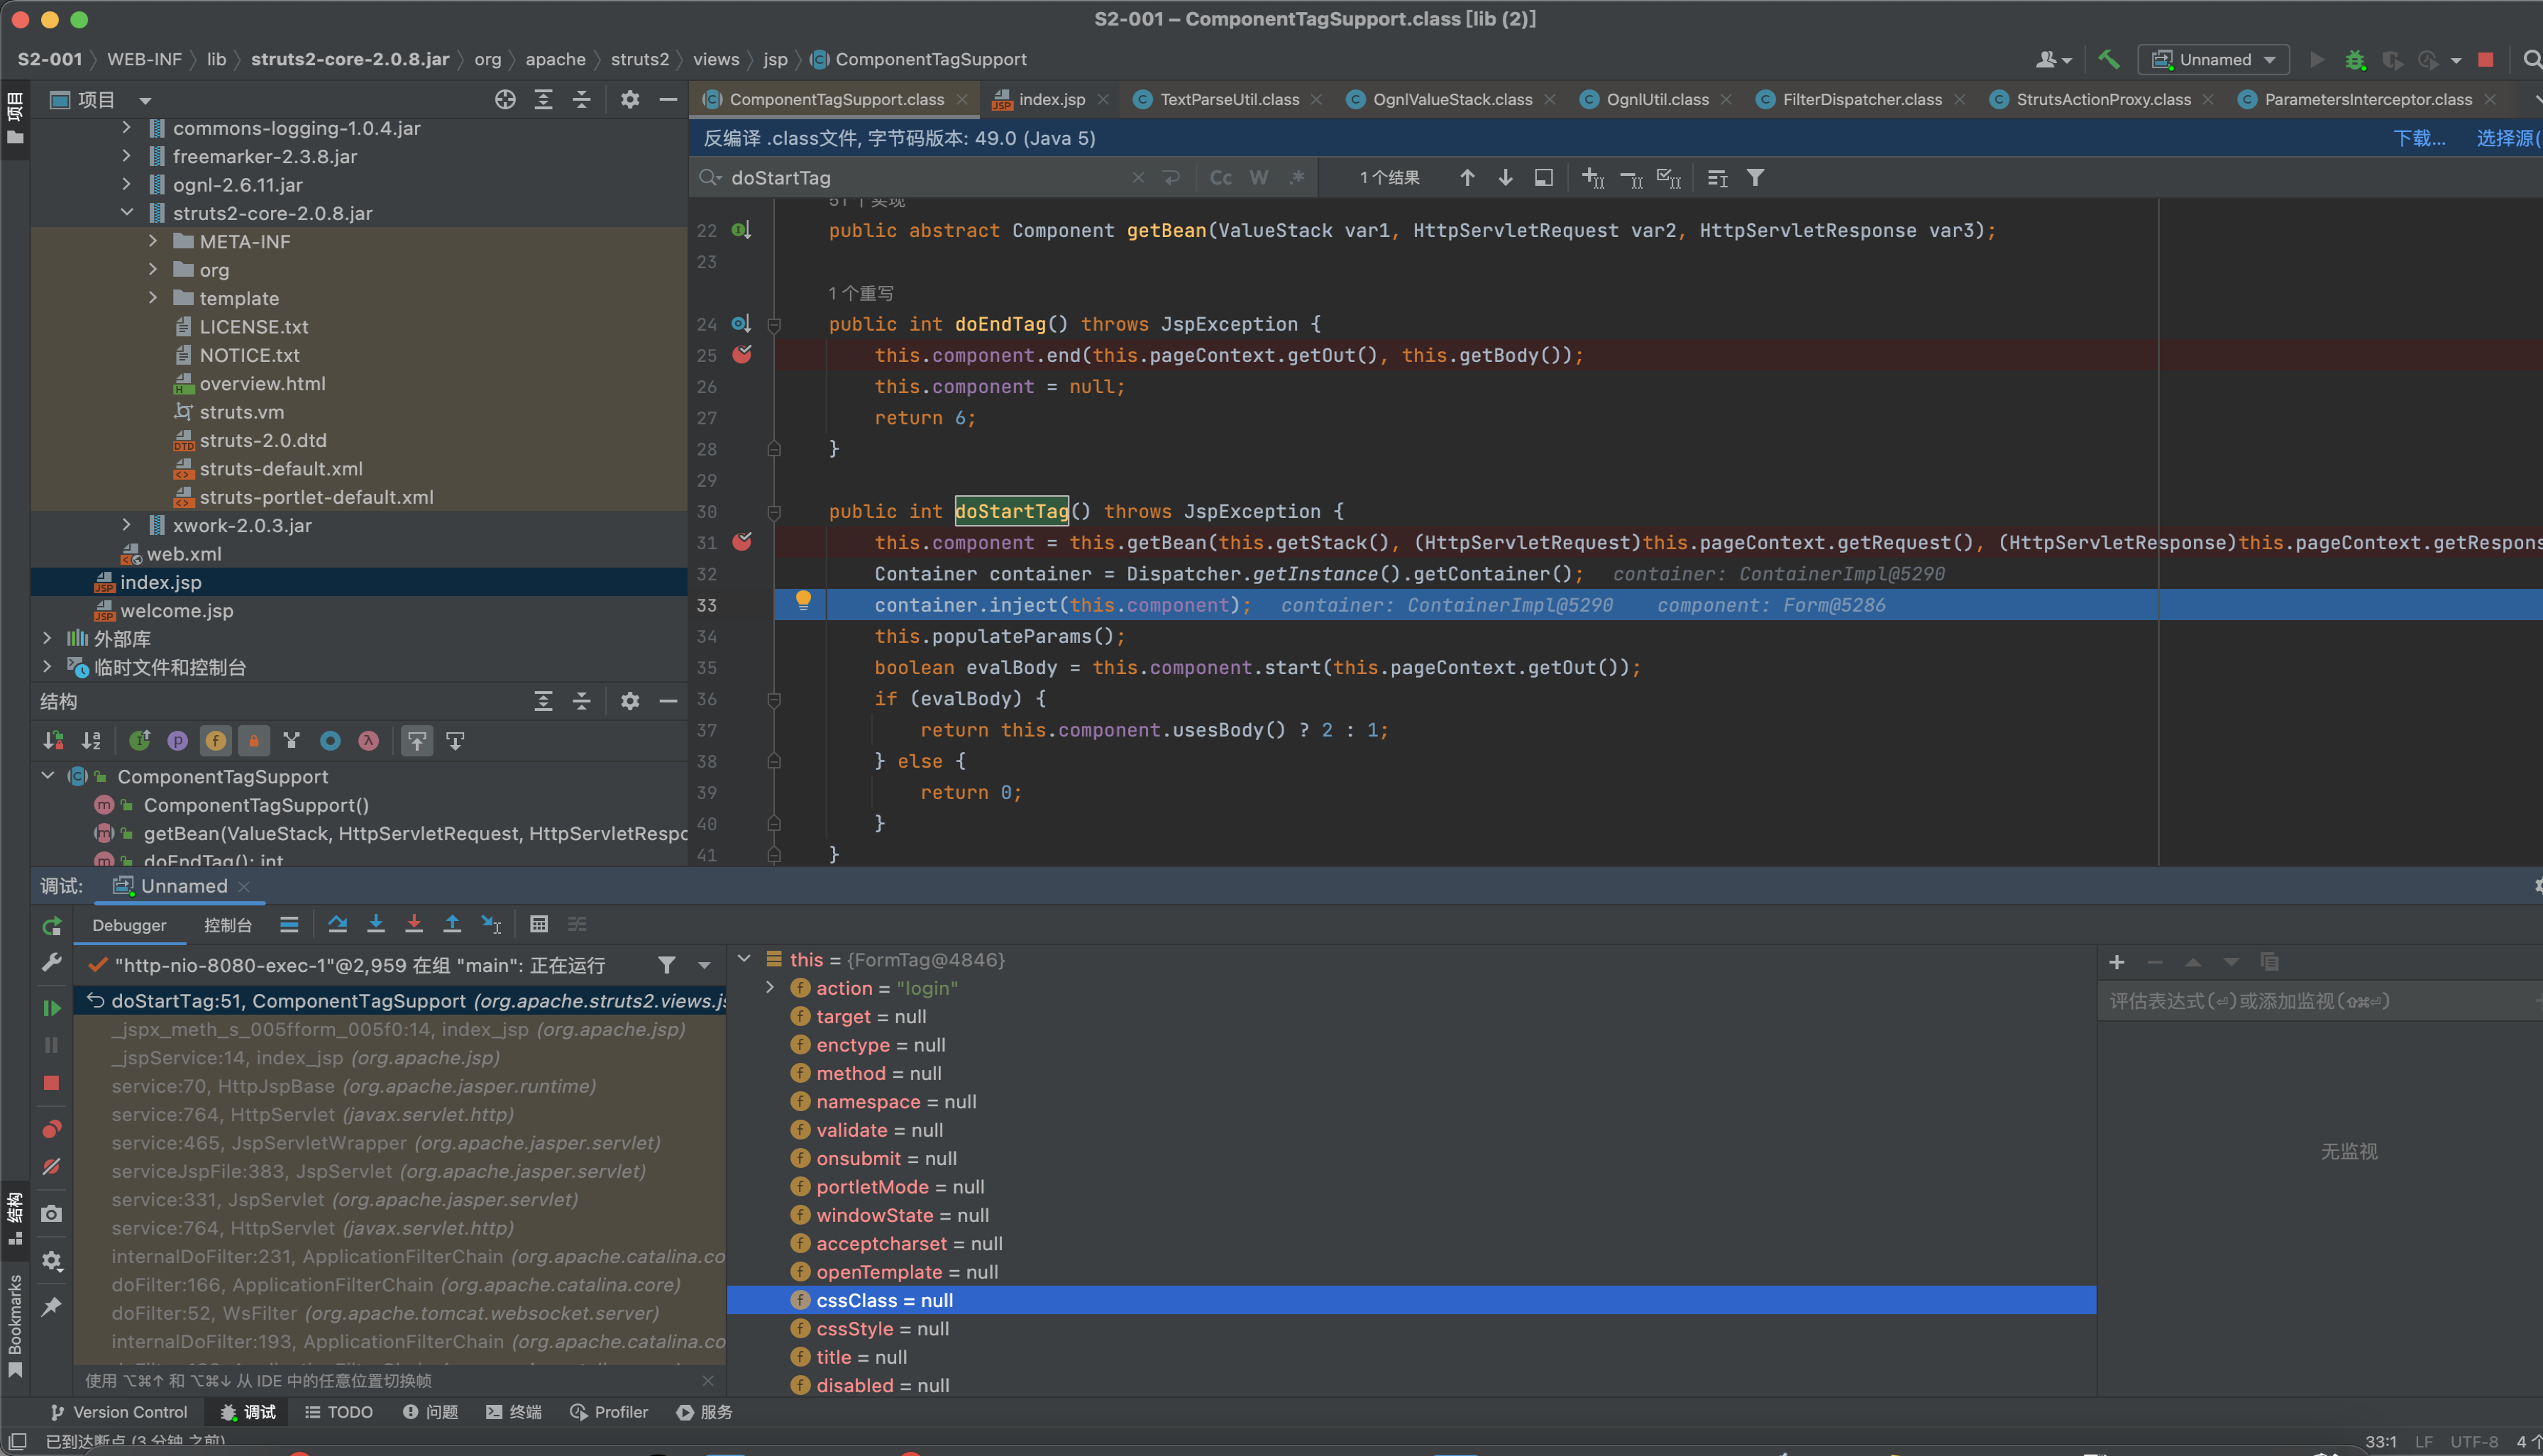Collapse struts2-core-2.0.8.jar node
The height and width of the screenshot is (1456, 2543).
[x=126, y=212]
